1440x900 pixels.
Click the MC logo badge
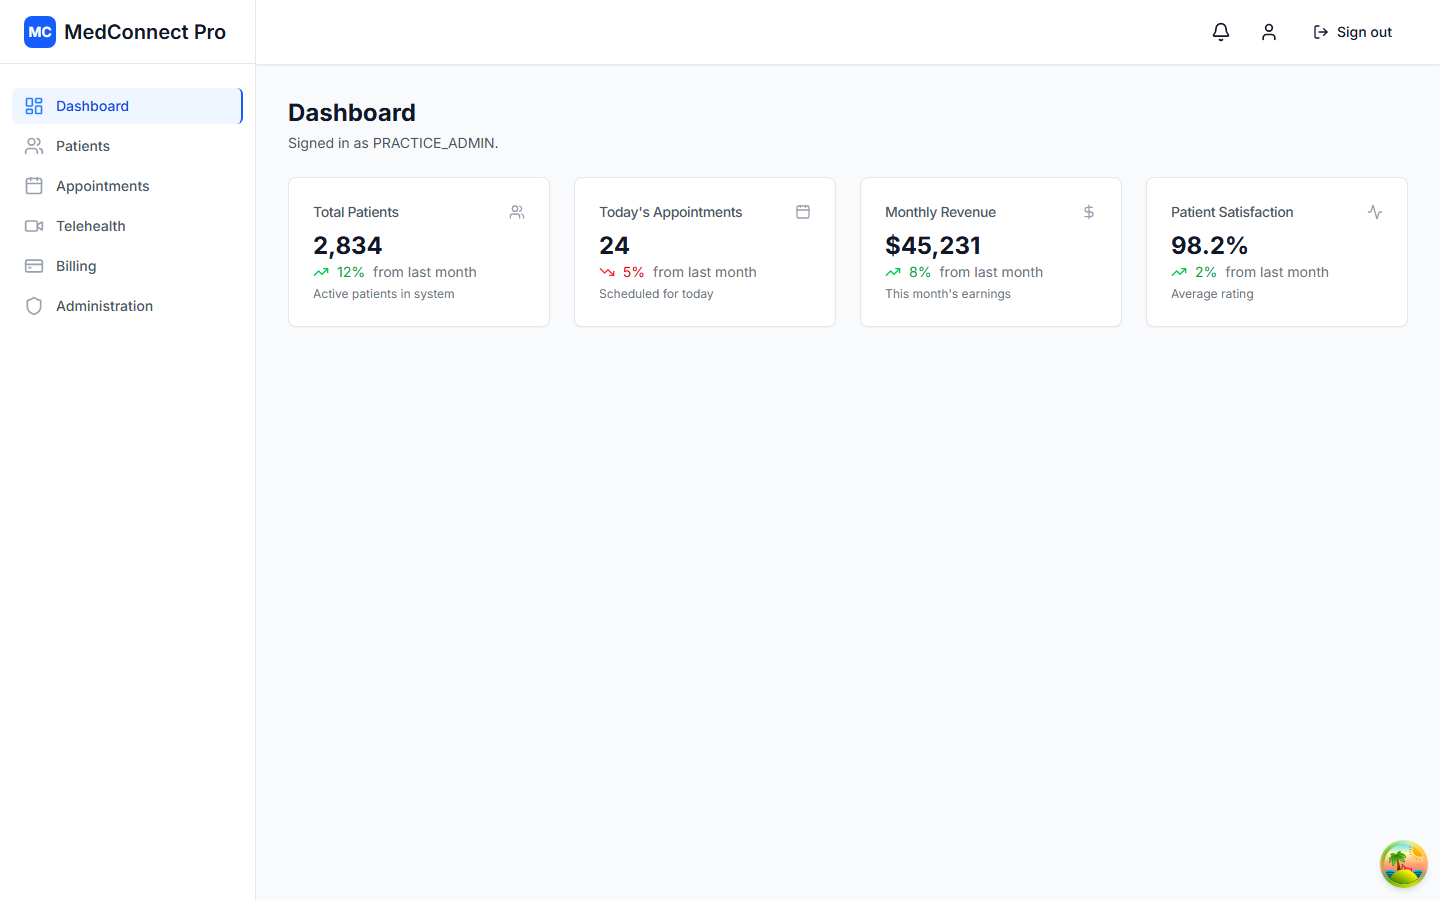coord(40,32)
